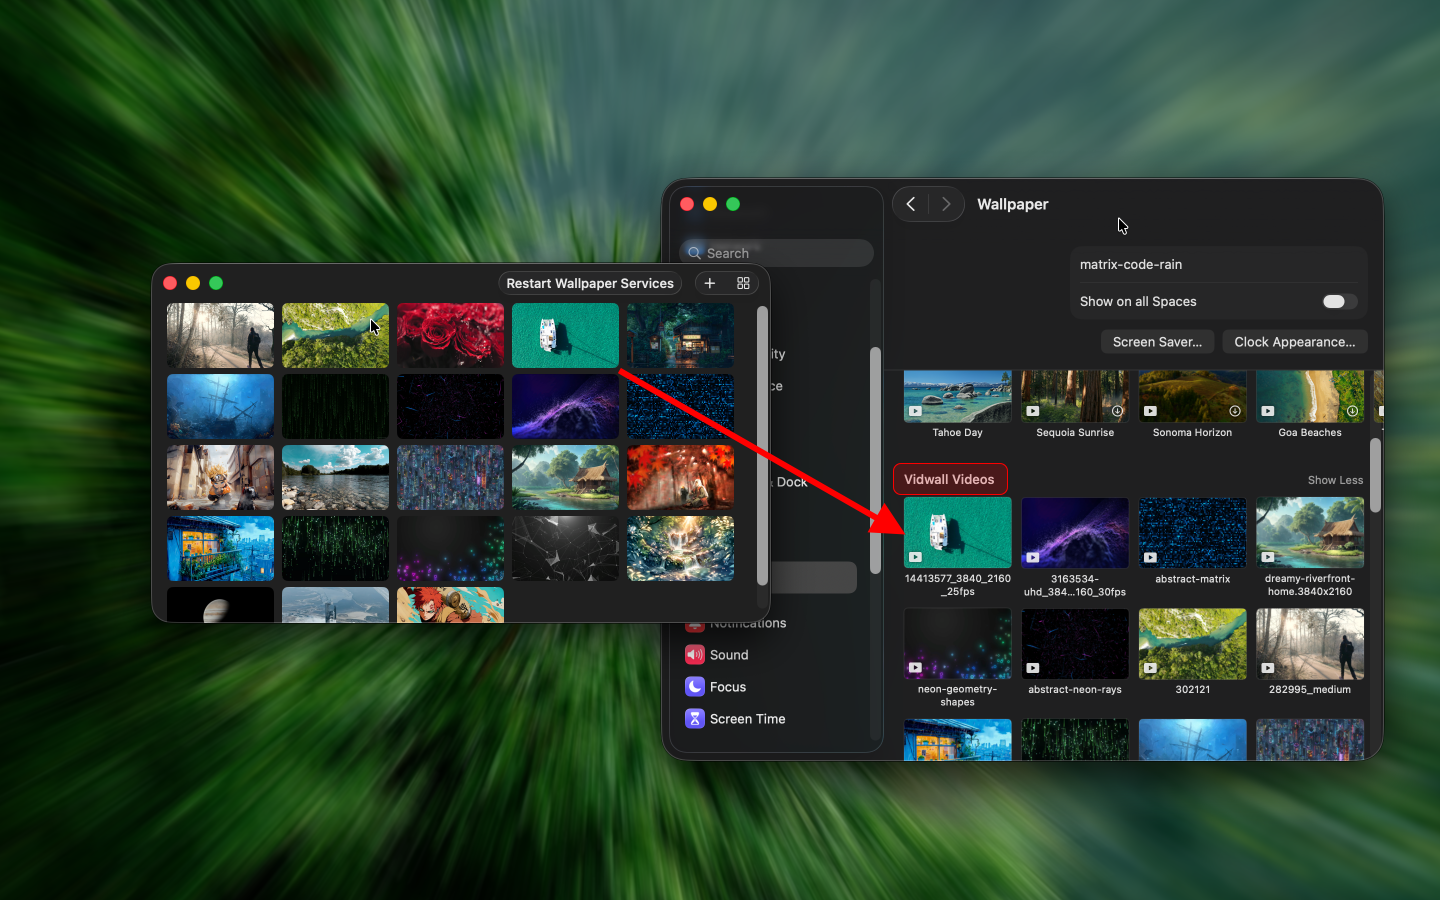This screenshot has width=1440, height=900.
Task: Collapse Vidwall Videos using Show Less
Action: [1334, 480]
